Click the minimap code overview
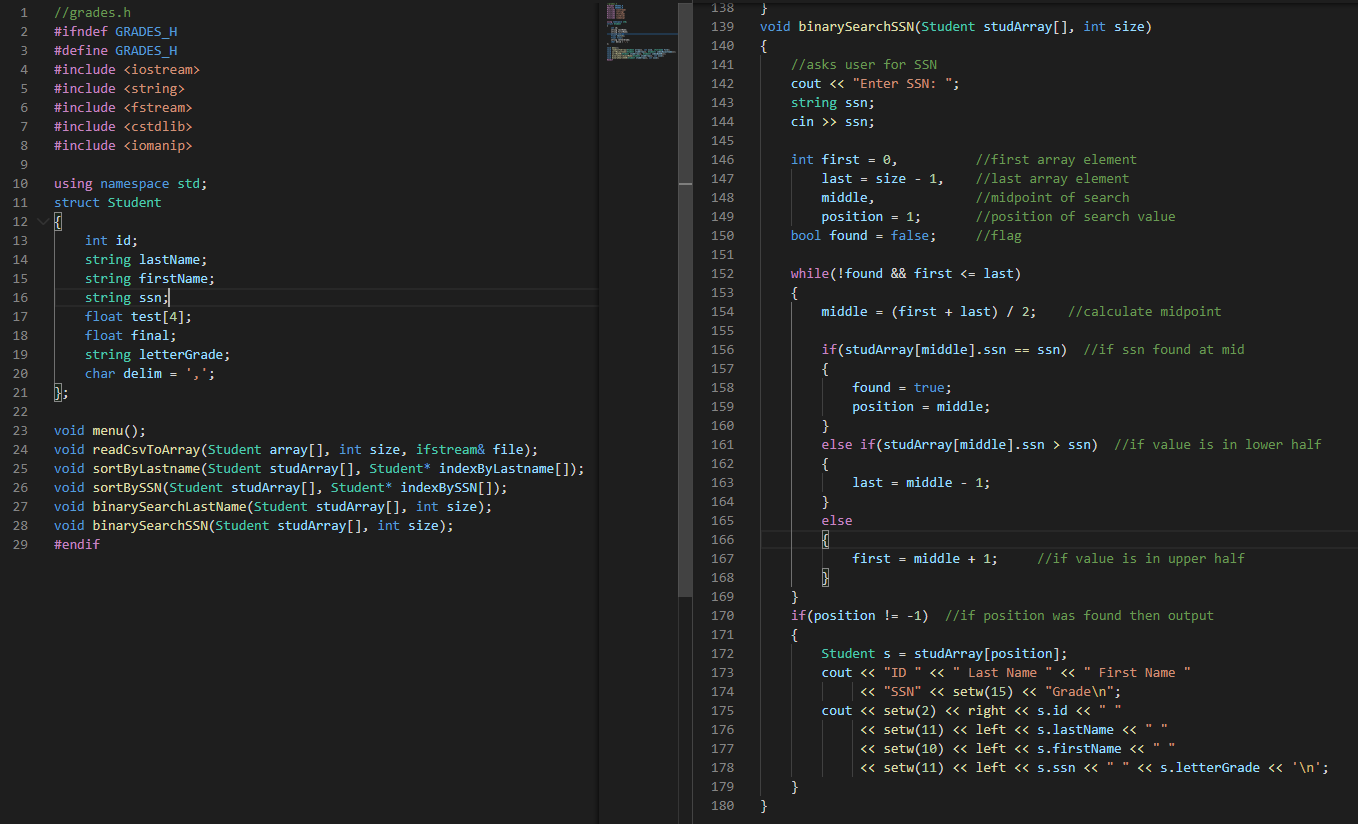Image resolution: width=1358 pixels, height=824 pixels. [x=640, y=32]
